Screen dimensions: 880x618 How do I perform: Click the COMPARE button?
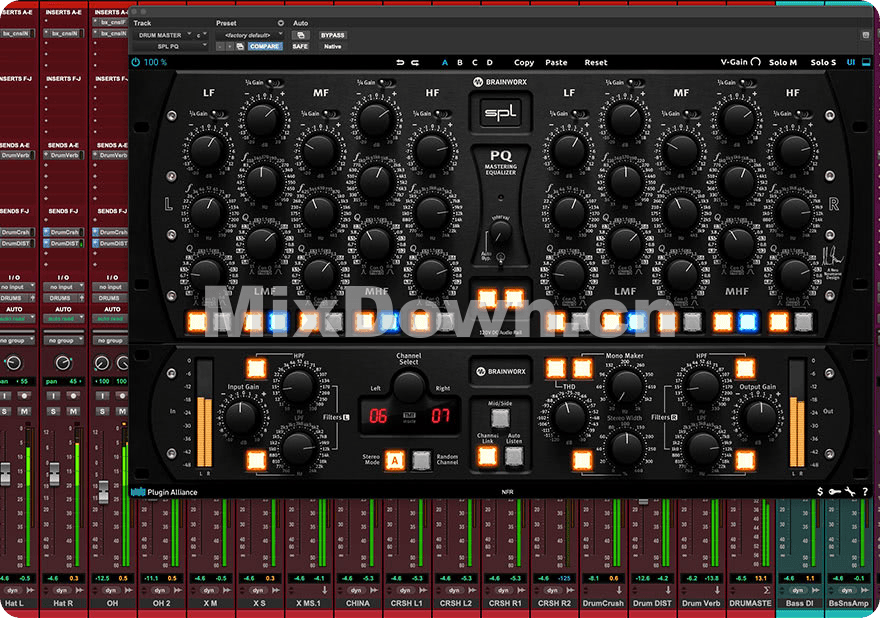pyautogui.click(x=264, y=47)
